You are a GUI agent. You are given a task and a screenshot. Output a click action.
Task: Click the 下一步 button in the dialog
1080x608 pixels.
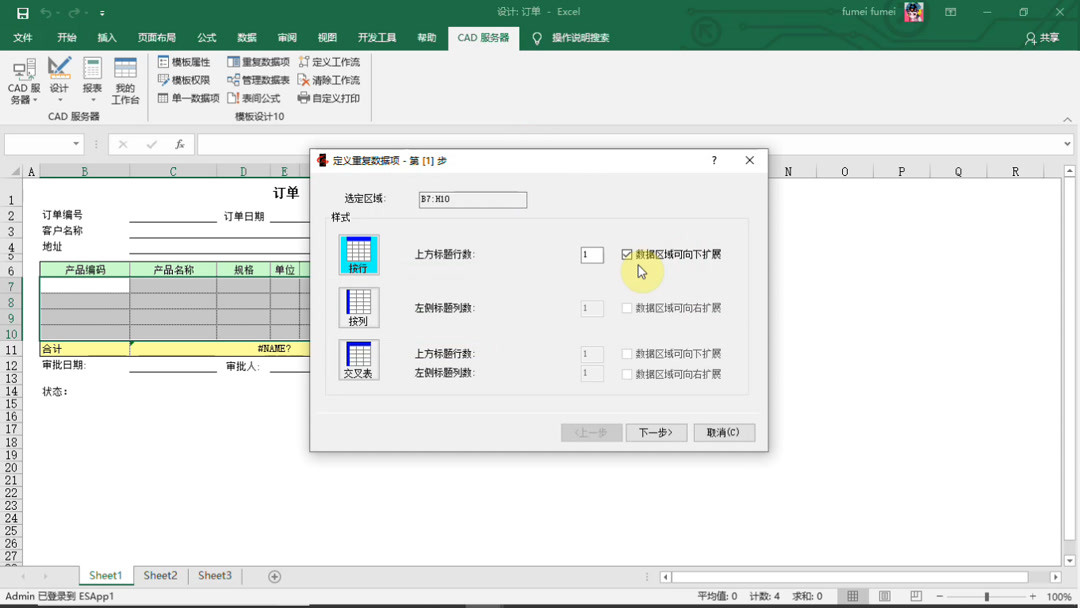656,432
